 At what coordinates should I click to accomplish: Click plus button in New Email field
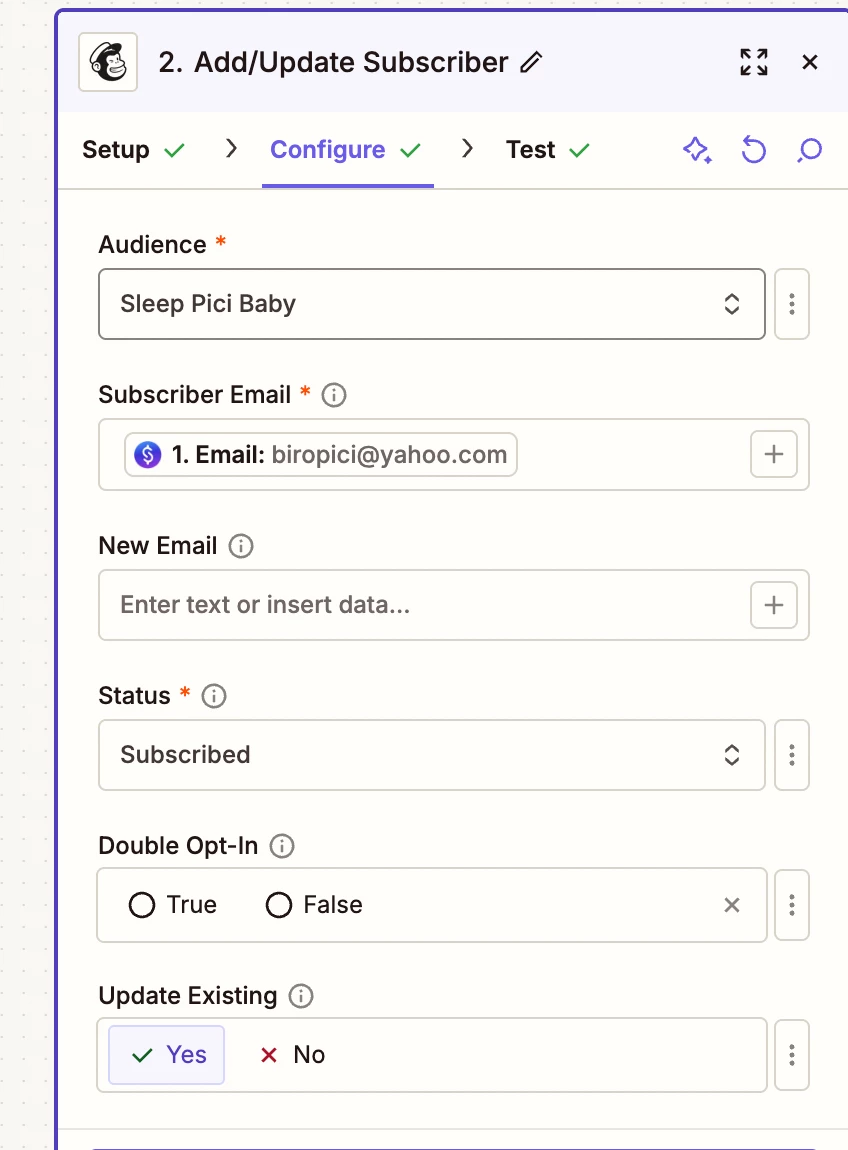[x=774, y=605]
